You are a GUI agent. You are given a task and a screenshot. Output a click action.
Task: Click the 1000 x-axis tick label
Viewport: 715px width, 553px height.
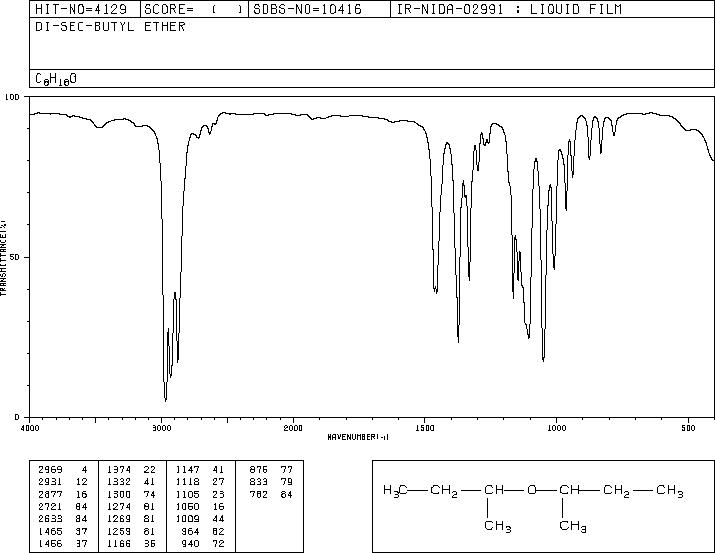(x=556, y=428)
